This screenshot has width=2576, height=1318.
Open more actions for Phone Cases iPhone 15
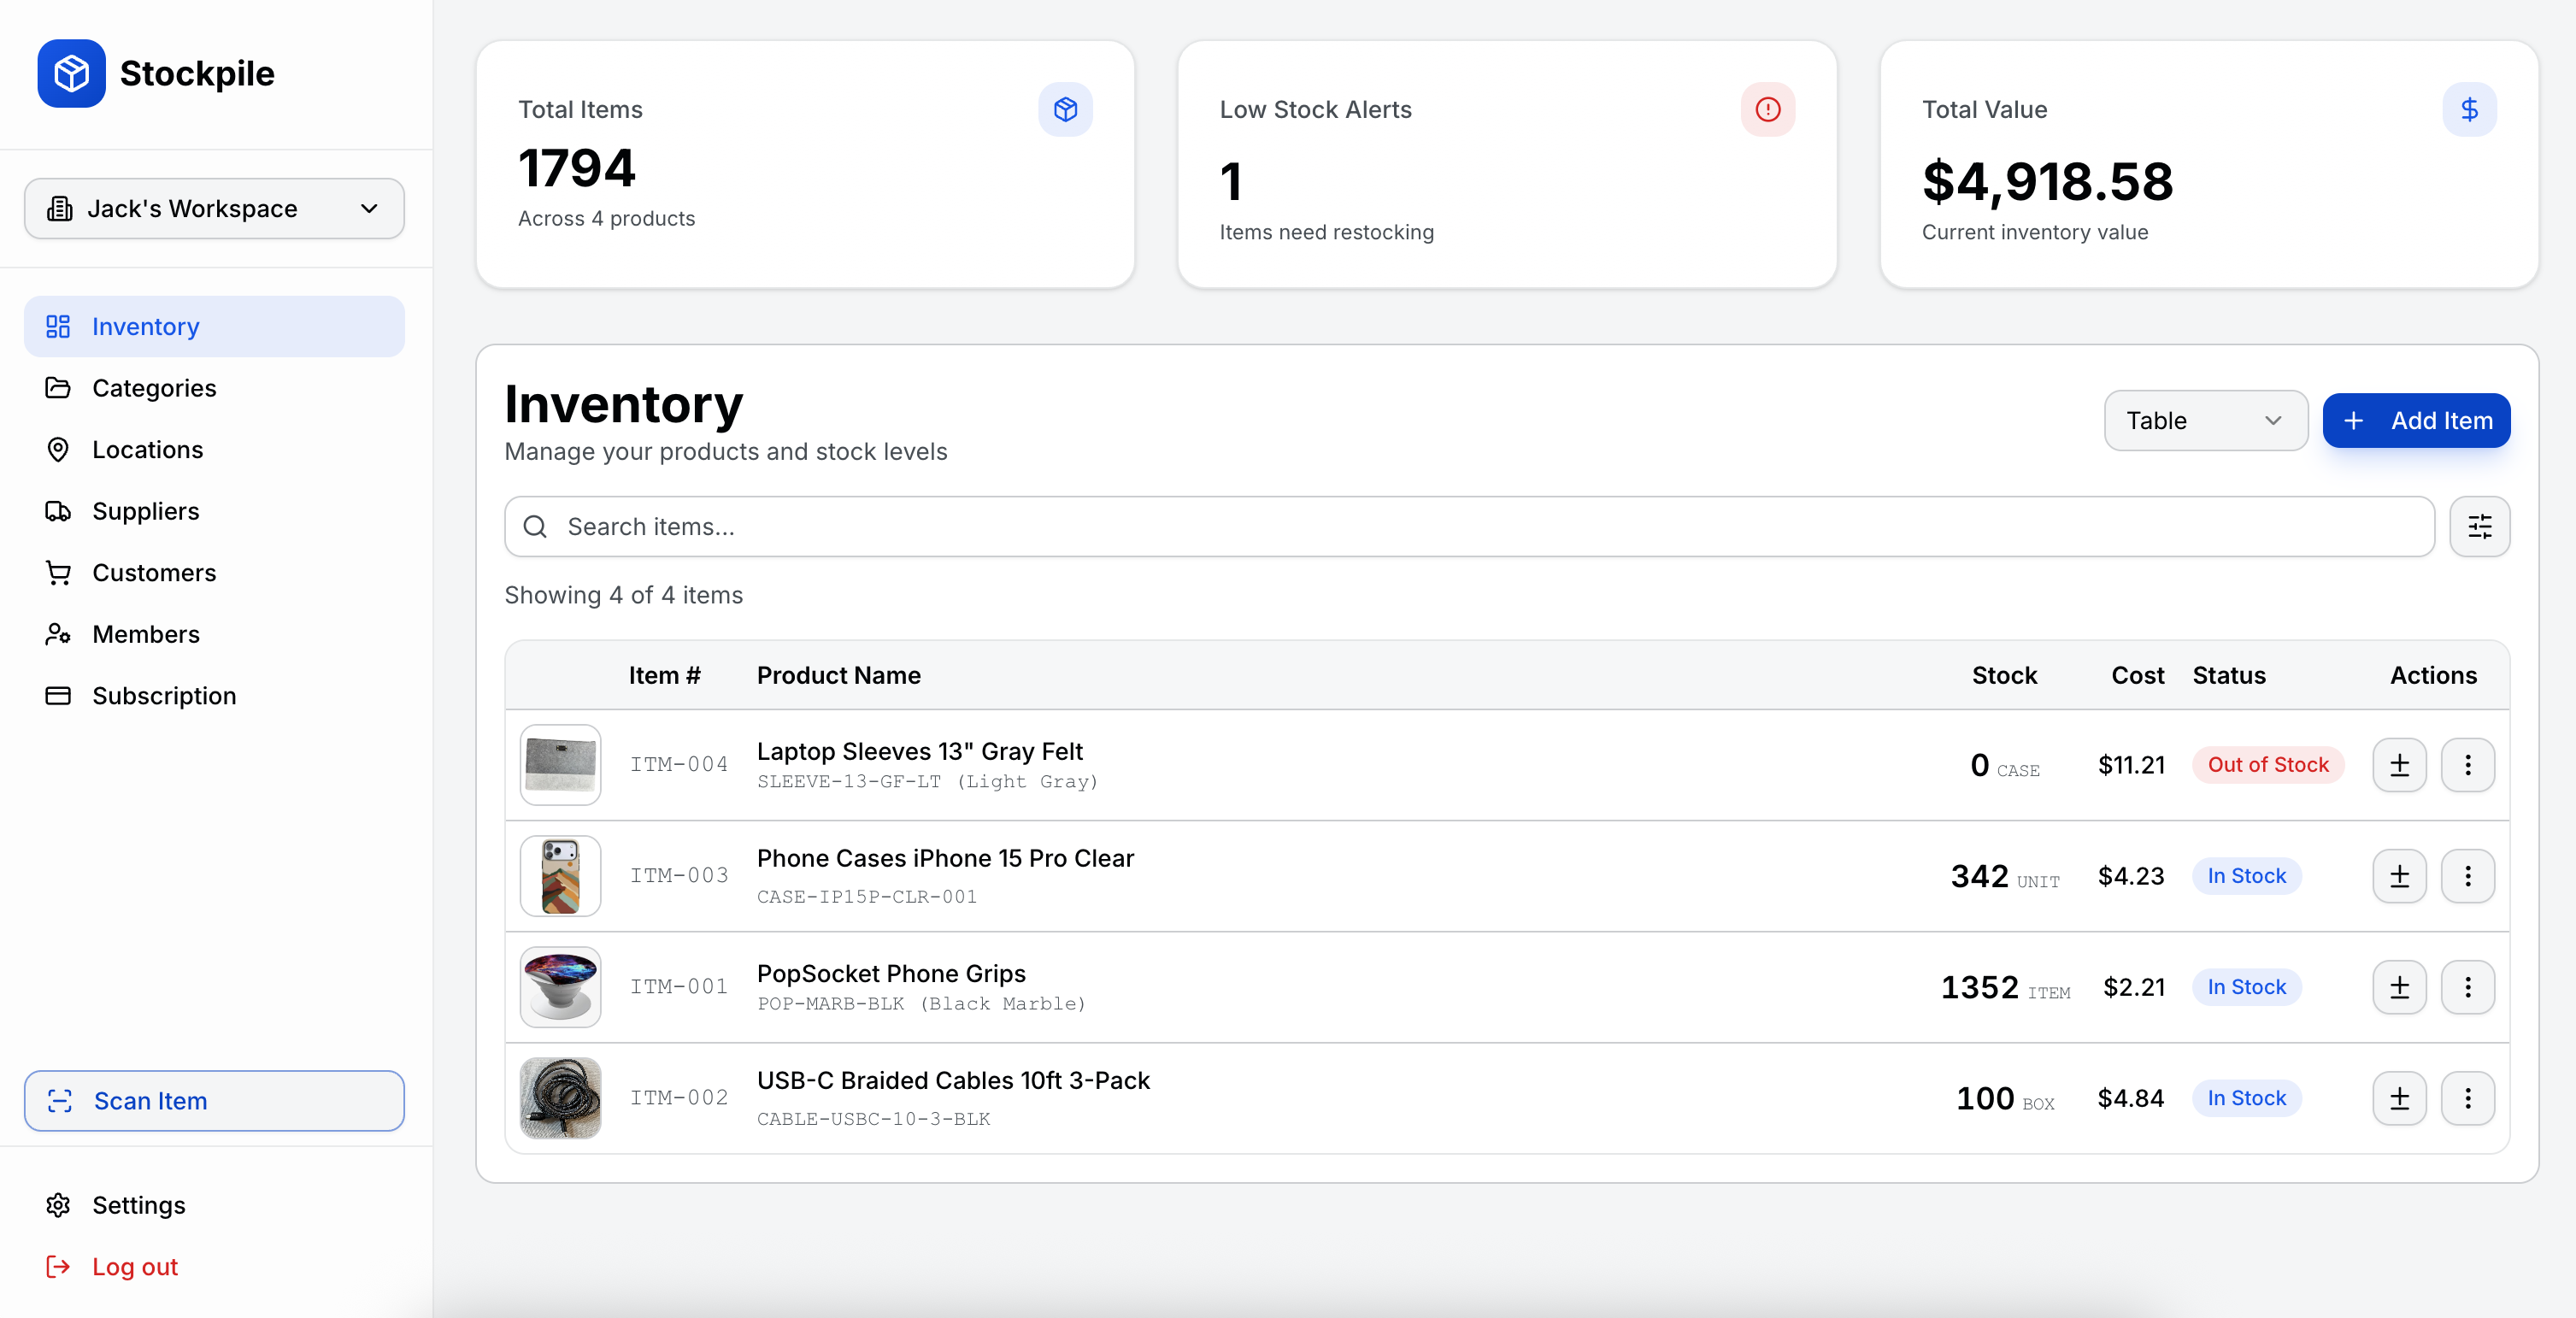point(2467,876)
